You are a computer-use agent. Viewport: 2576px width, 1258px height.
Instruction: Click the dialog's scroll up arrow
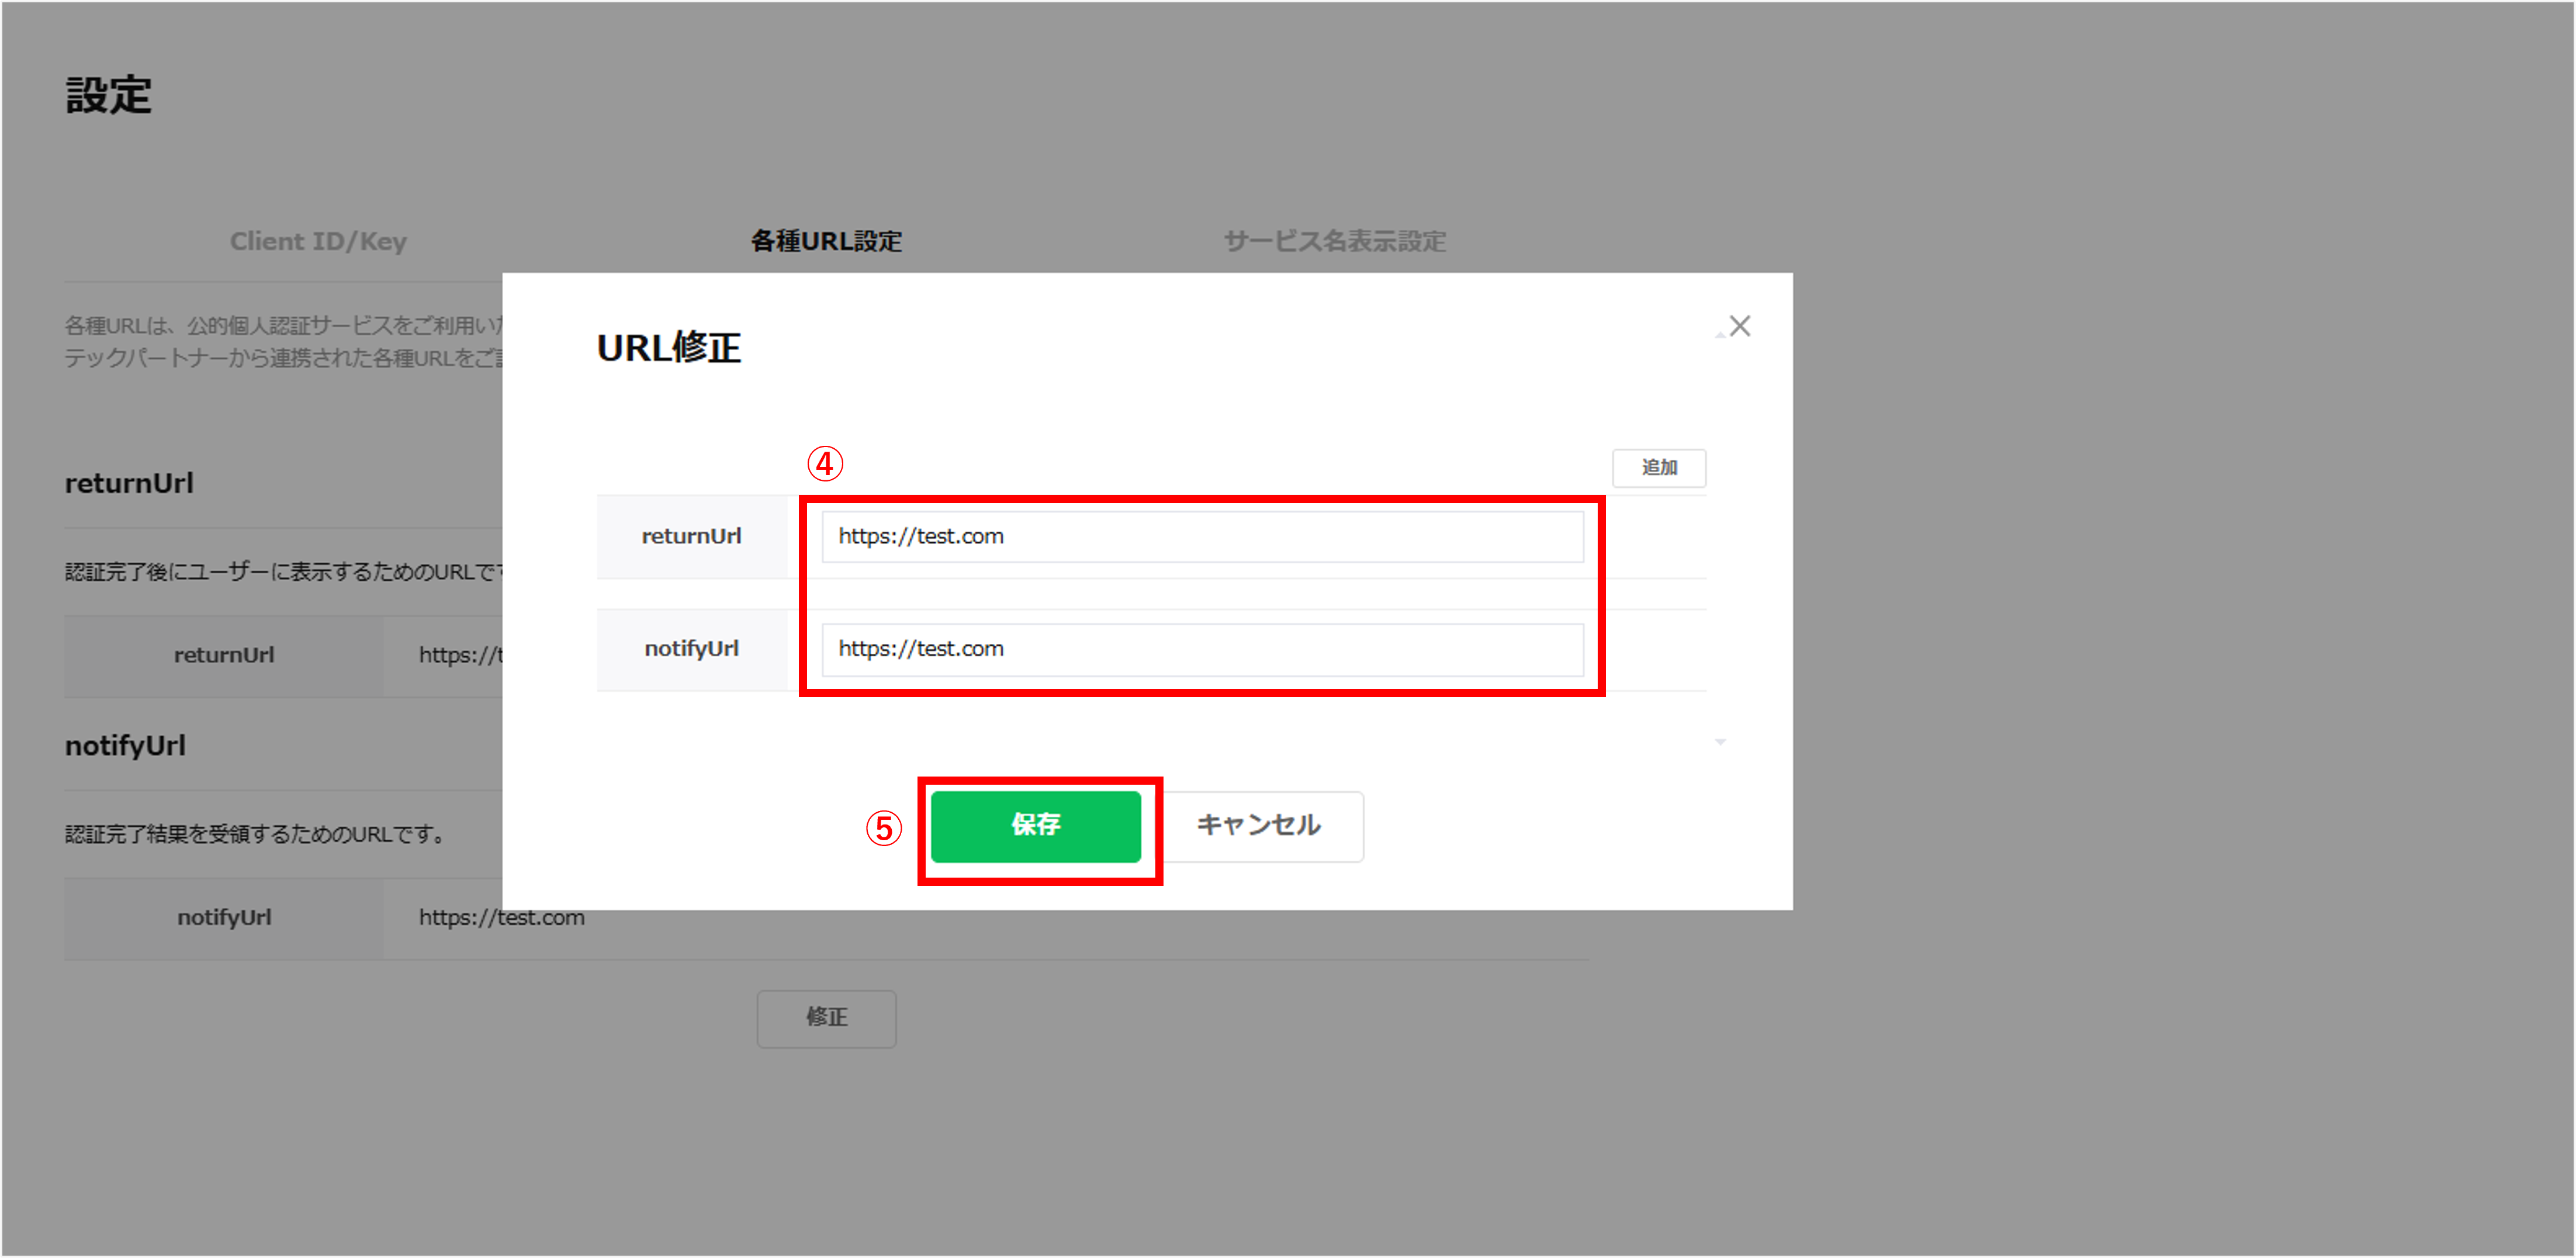point(1720,335)
